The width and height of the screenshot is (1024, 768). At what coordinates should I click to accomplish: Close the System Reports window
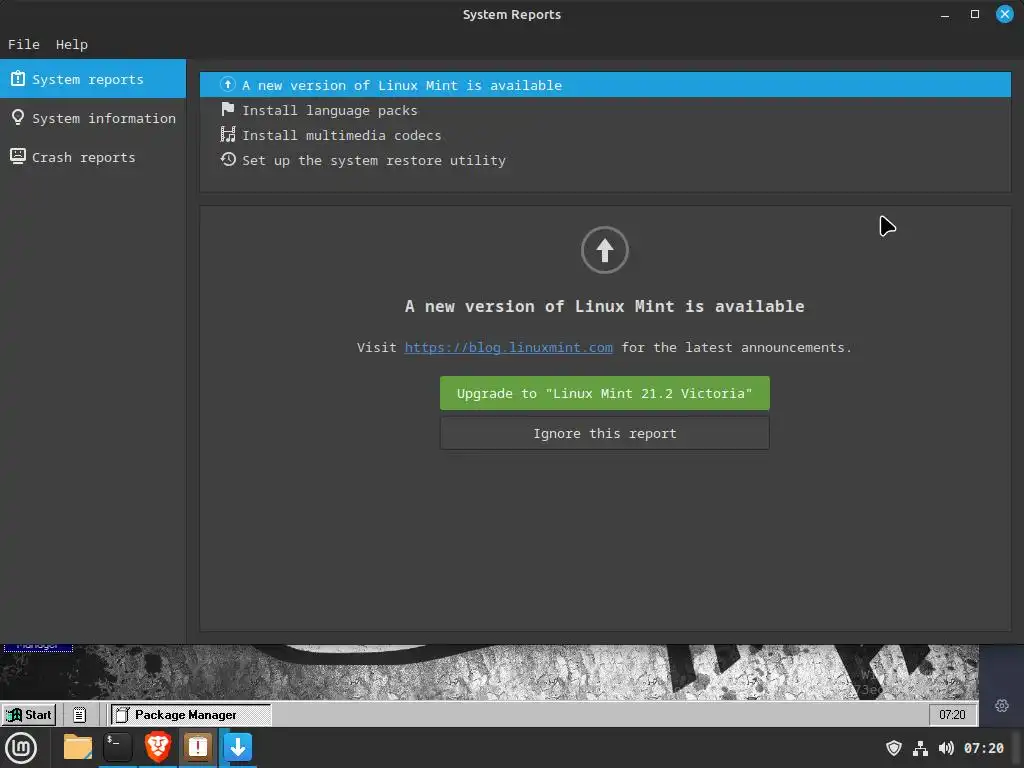click(x=1004, y=14)
